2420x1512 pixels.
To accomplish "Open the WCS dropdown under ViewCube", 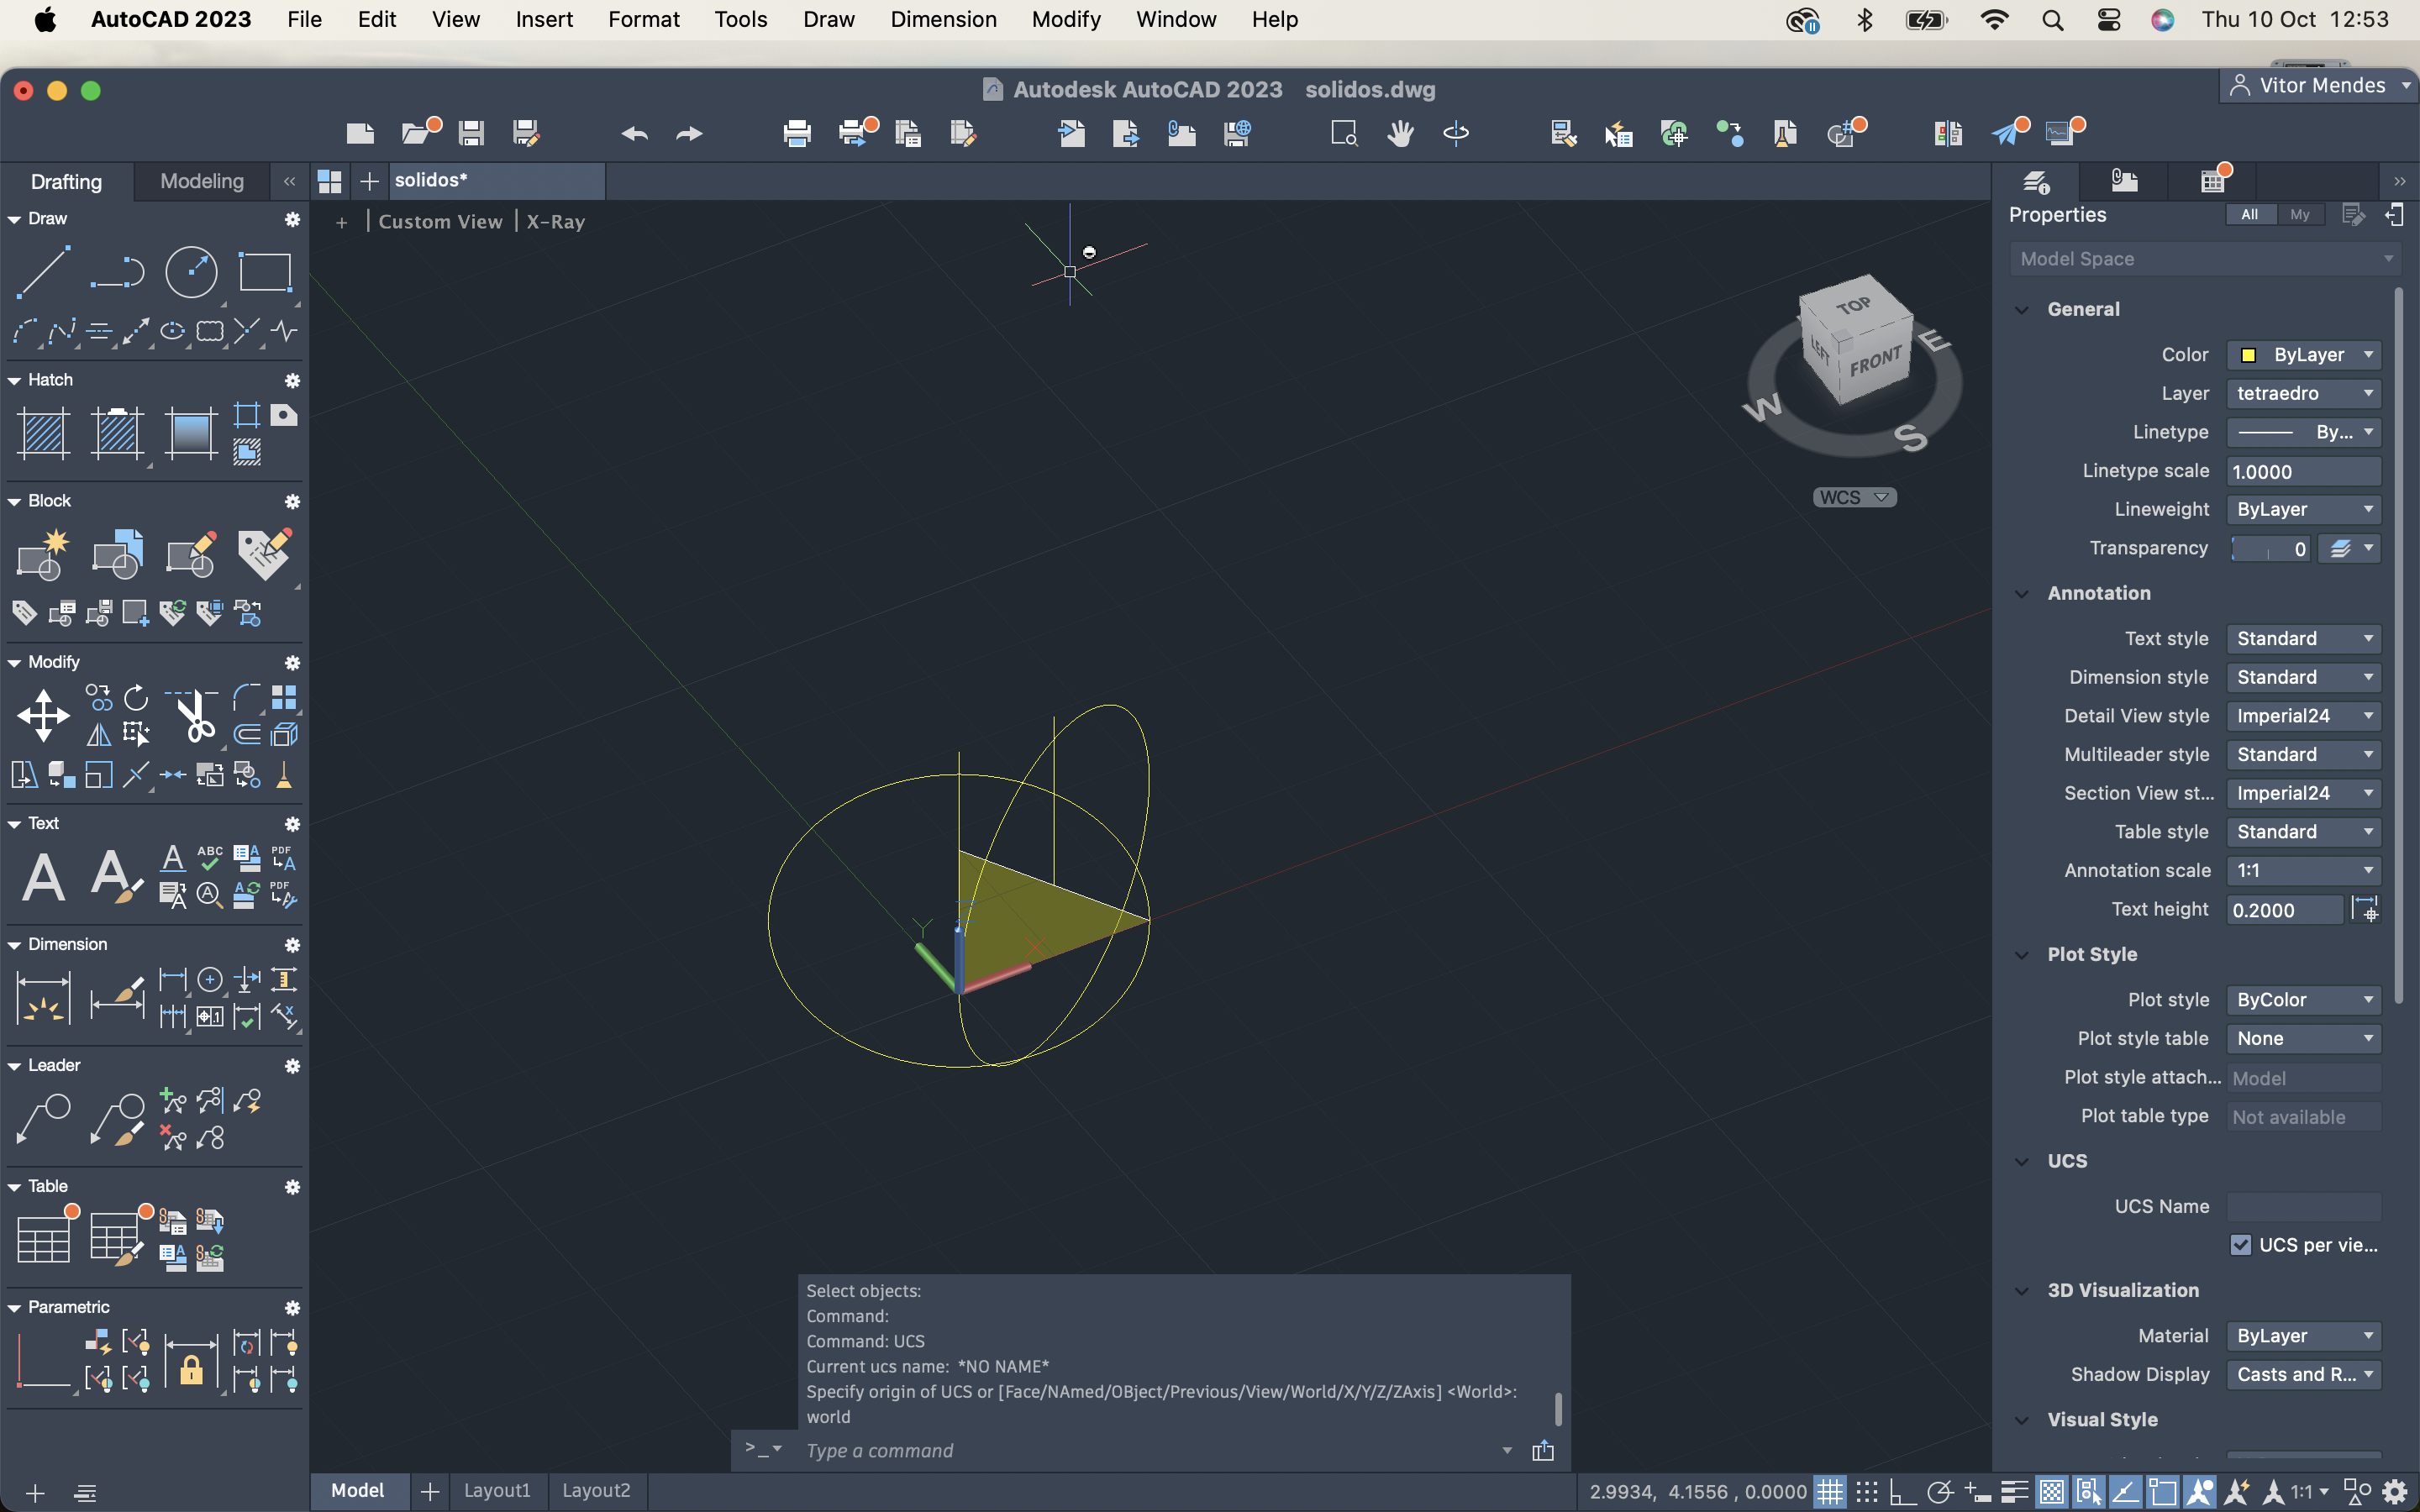I will tap(1854, 497).
